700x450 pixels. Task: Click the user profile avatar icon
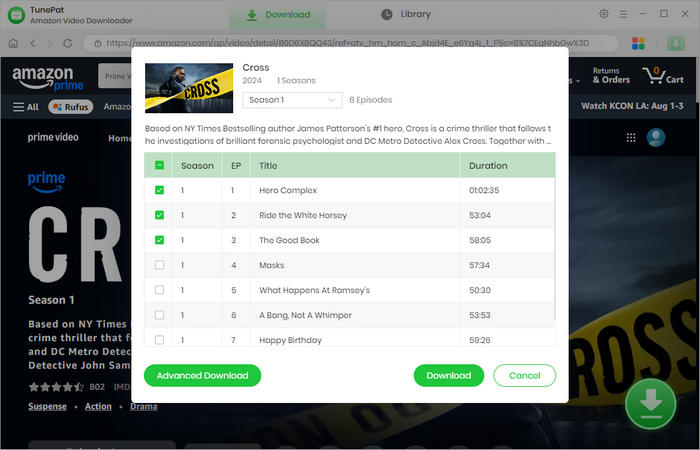(656, 138)
